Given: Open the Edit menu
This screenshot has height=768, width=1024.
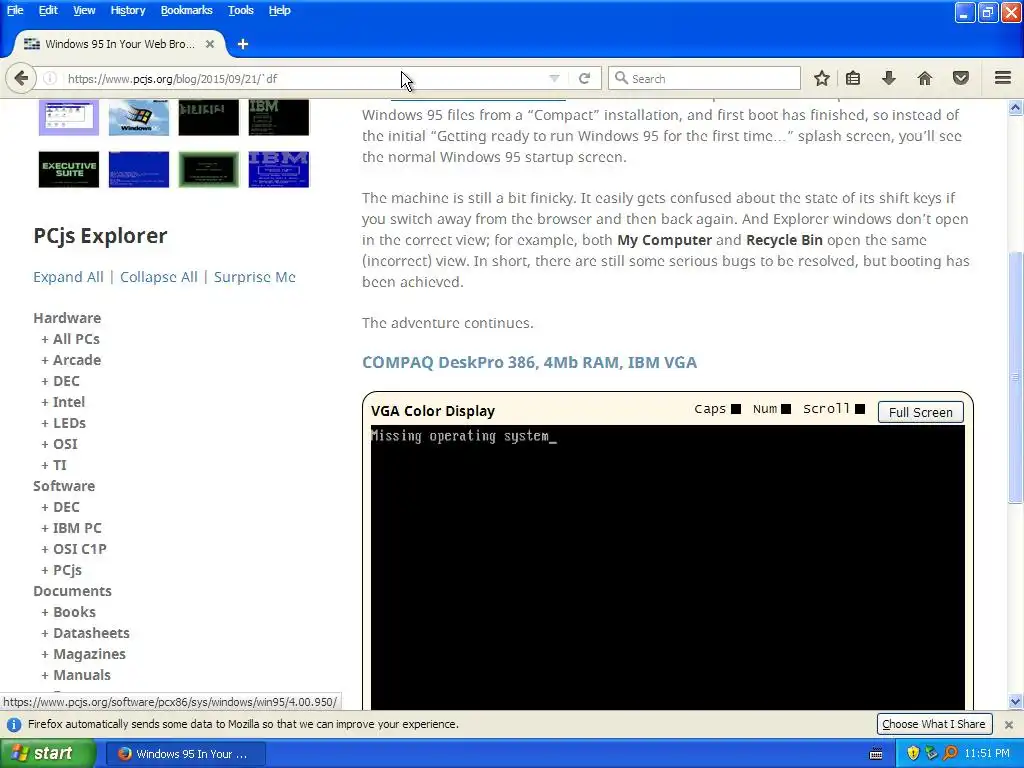Looking at the screenshot, I should tap(48, 10).
